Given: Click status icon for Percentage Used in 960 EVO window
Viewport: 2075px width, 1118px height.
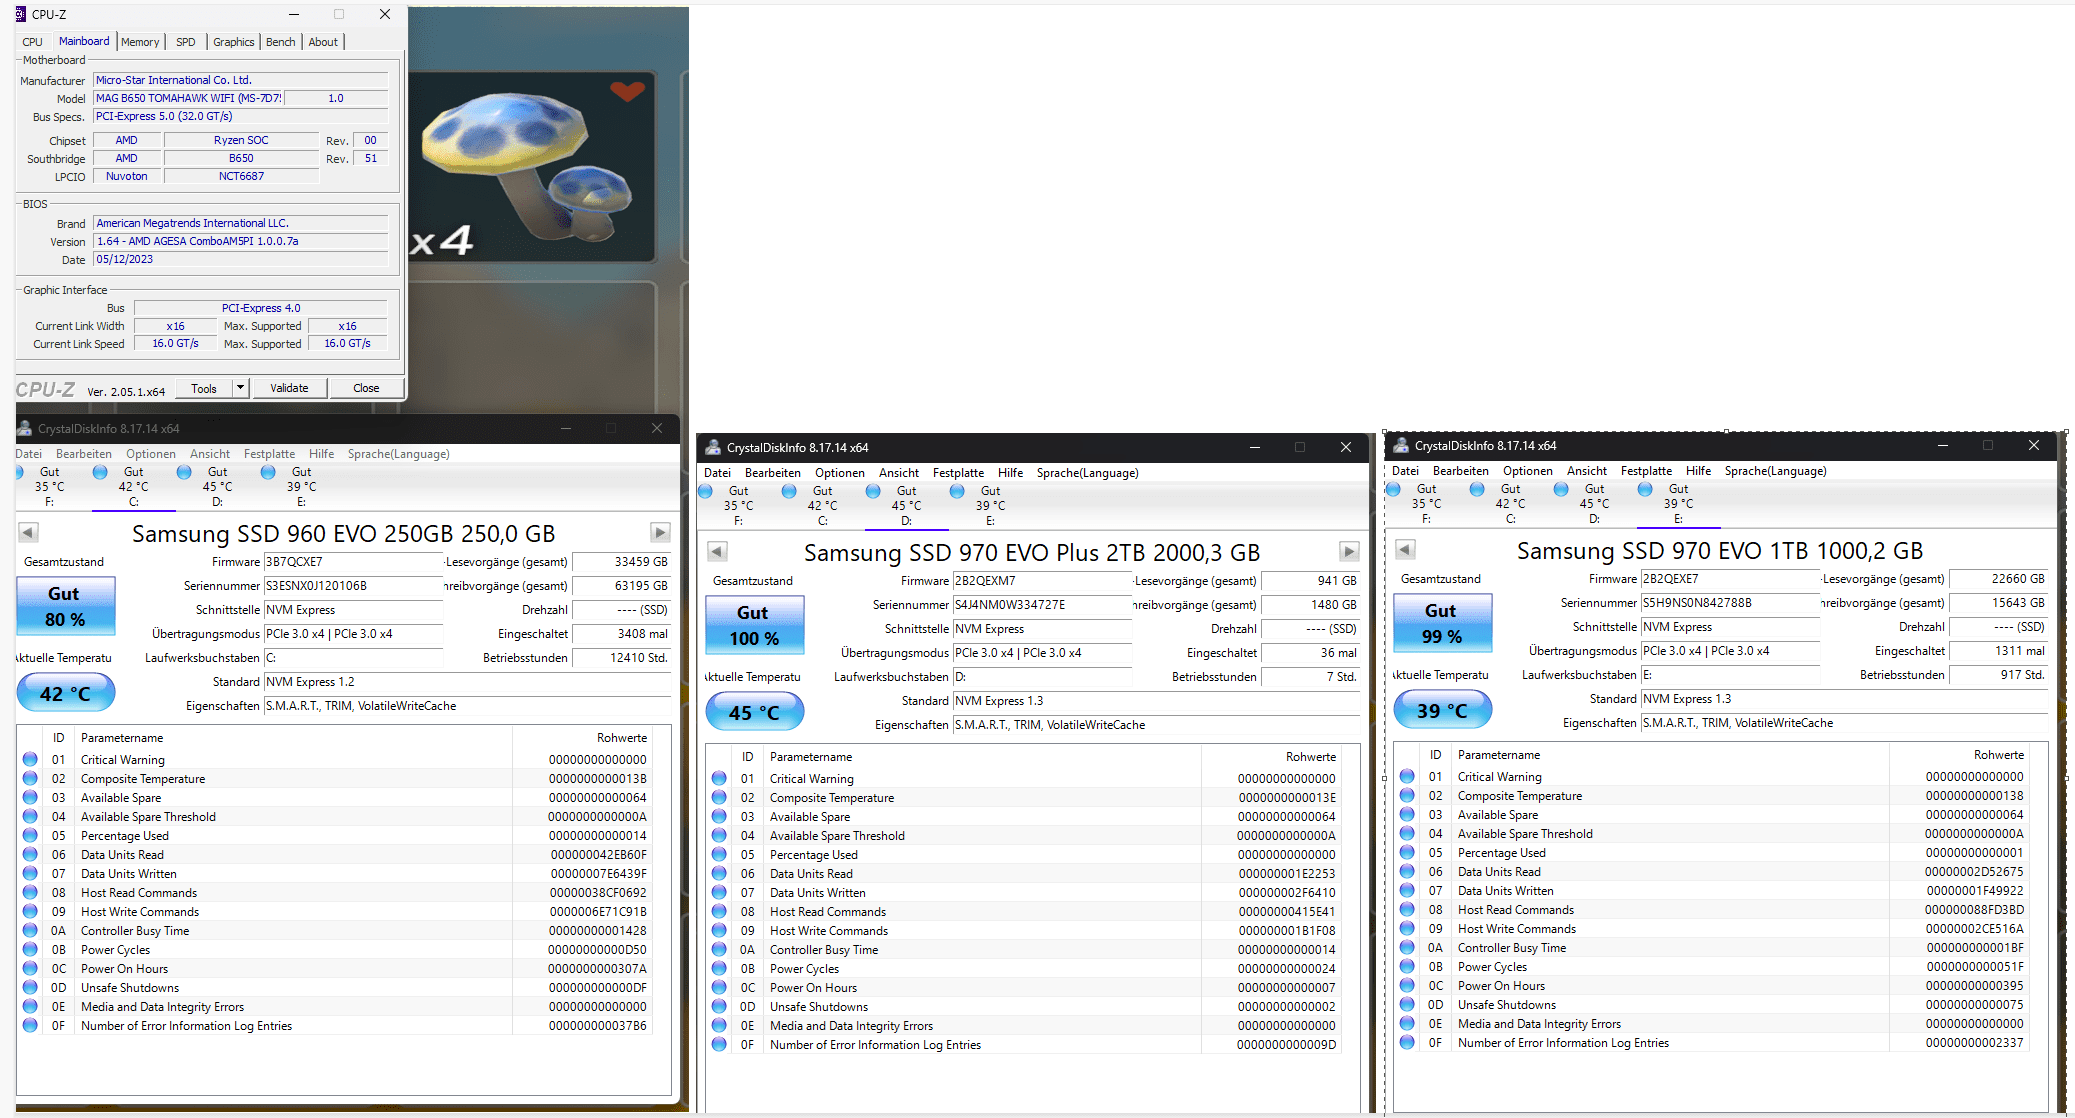Looking at the screenshot, I should click(30, 836).
